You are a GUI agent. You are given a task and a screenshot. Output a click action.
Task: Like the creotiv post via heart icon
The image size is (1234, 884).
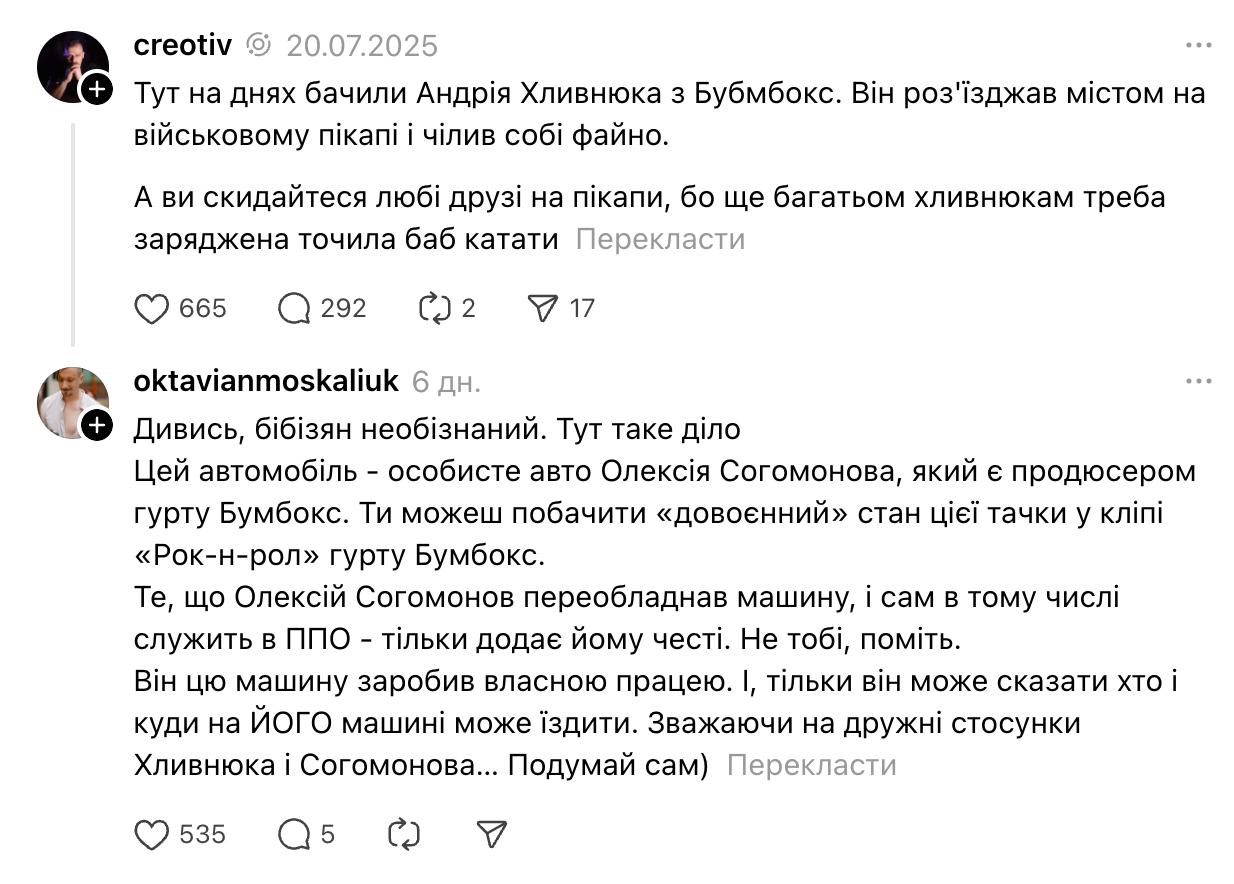(152, 309)
